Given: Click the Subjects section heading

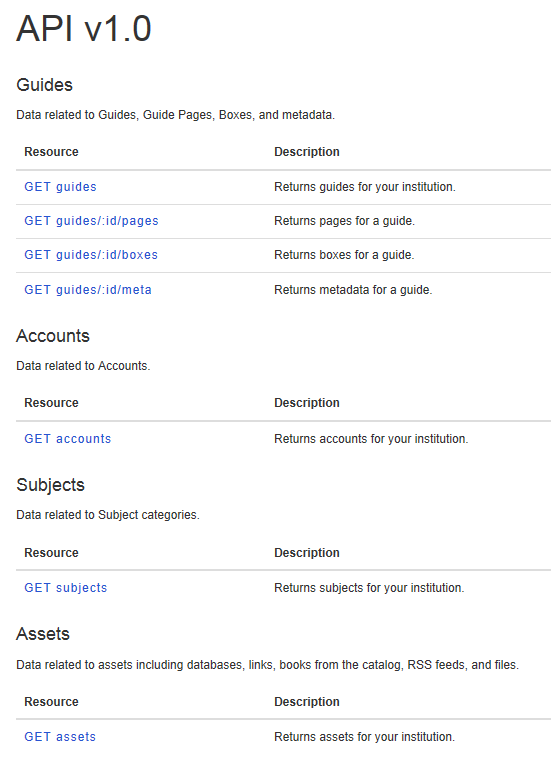Looking at the screenshot, I should pyautogui.click(x=51, y=485).
